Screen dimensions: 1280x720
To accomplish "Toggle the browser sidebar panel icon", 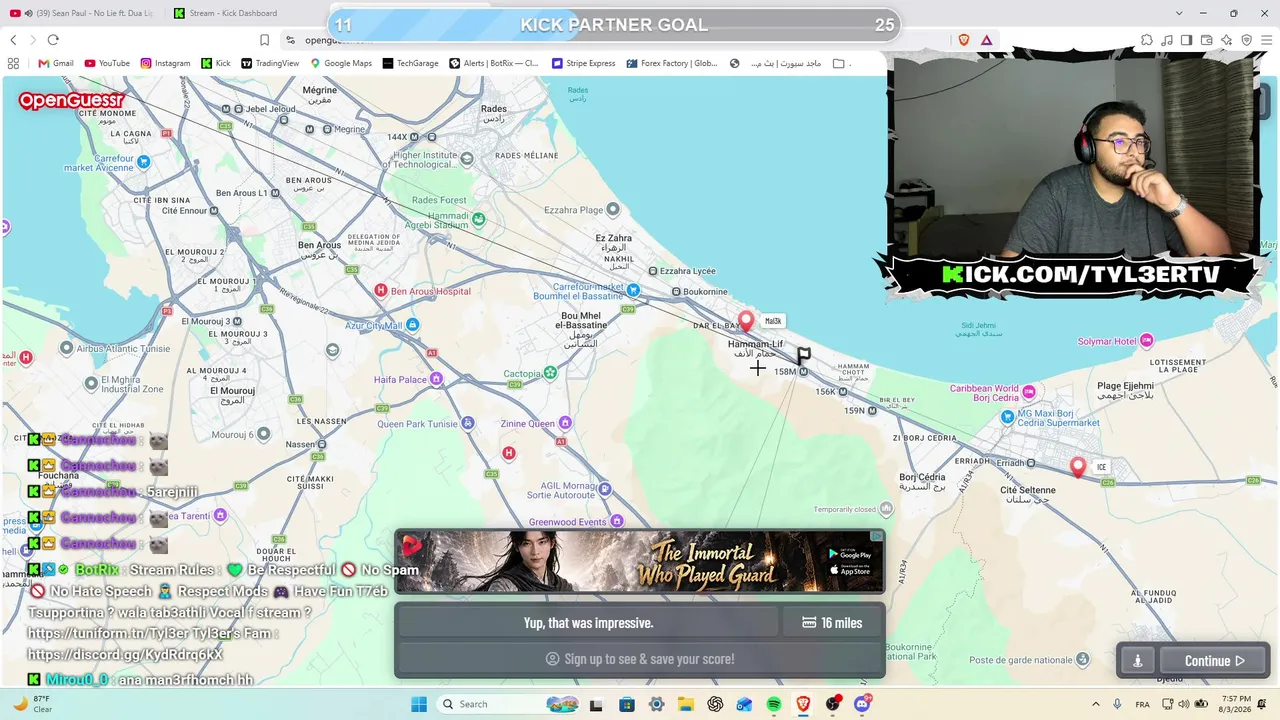I will [x=1187, y=40].
